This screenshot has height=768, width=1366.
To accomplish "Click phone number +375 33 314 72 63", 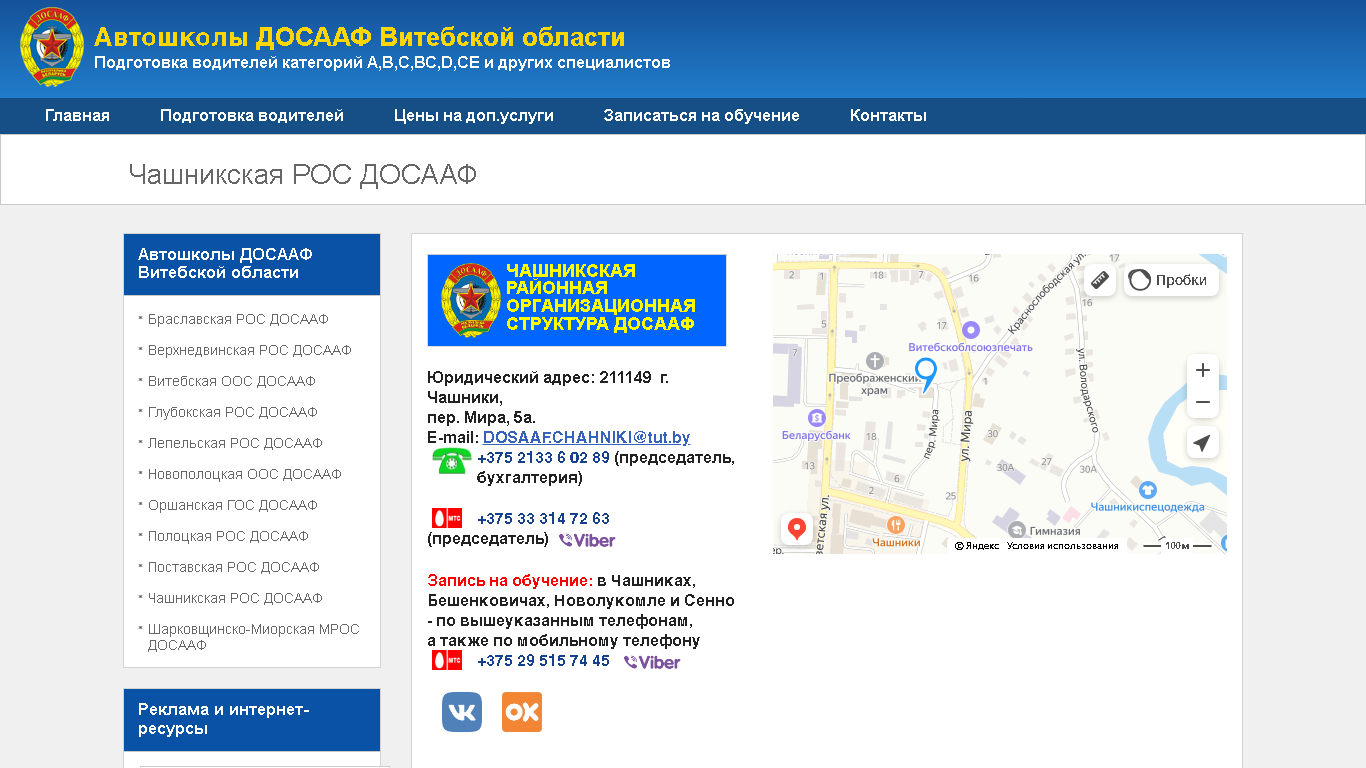I will (x=543, y=519).
